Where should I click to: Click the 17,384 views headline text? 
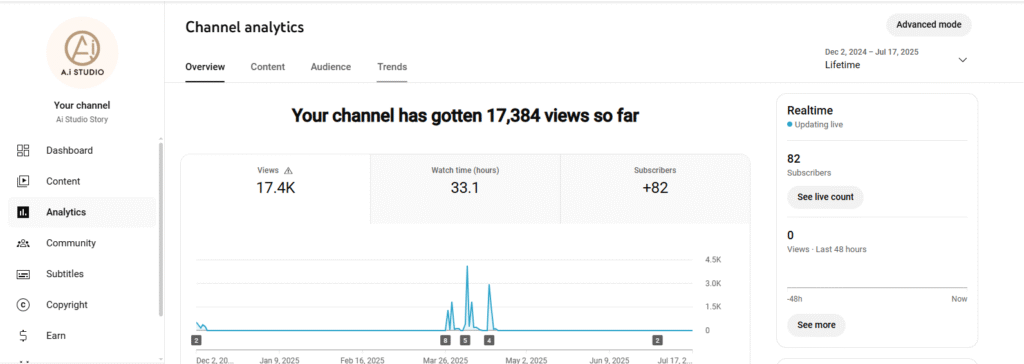click(x=465, y=116)
